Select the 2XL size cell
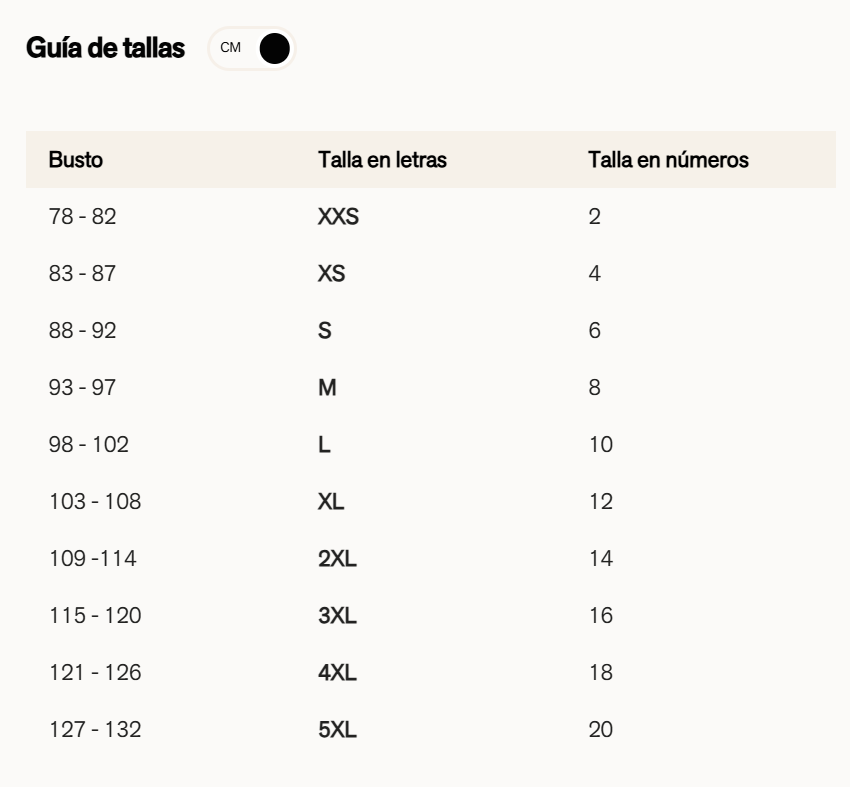This screenshot has width=850, height=787. (x=337, y=559)
